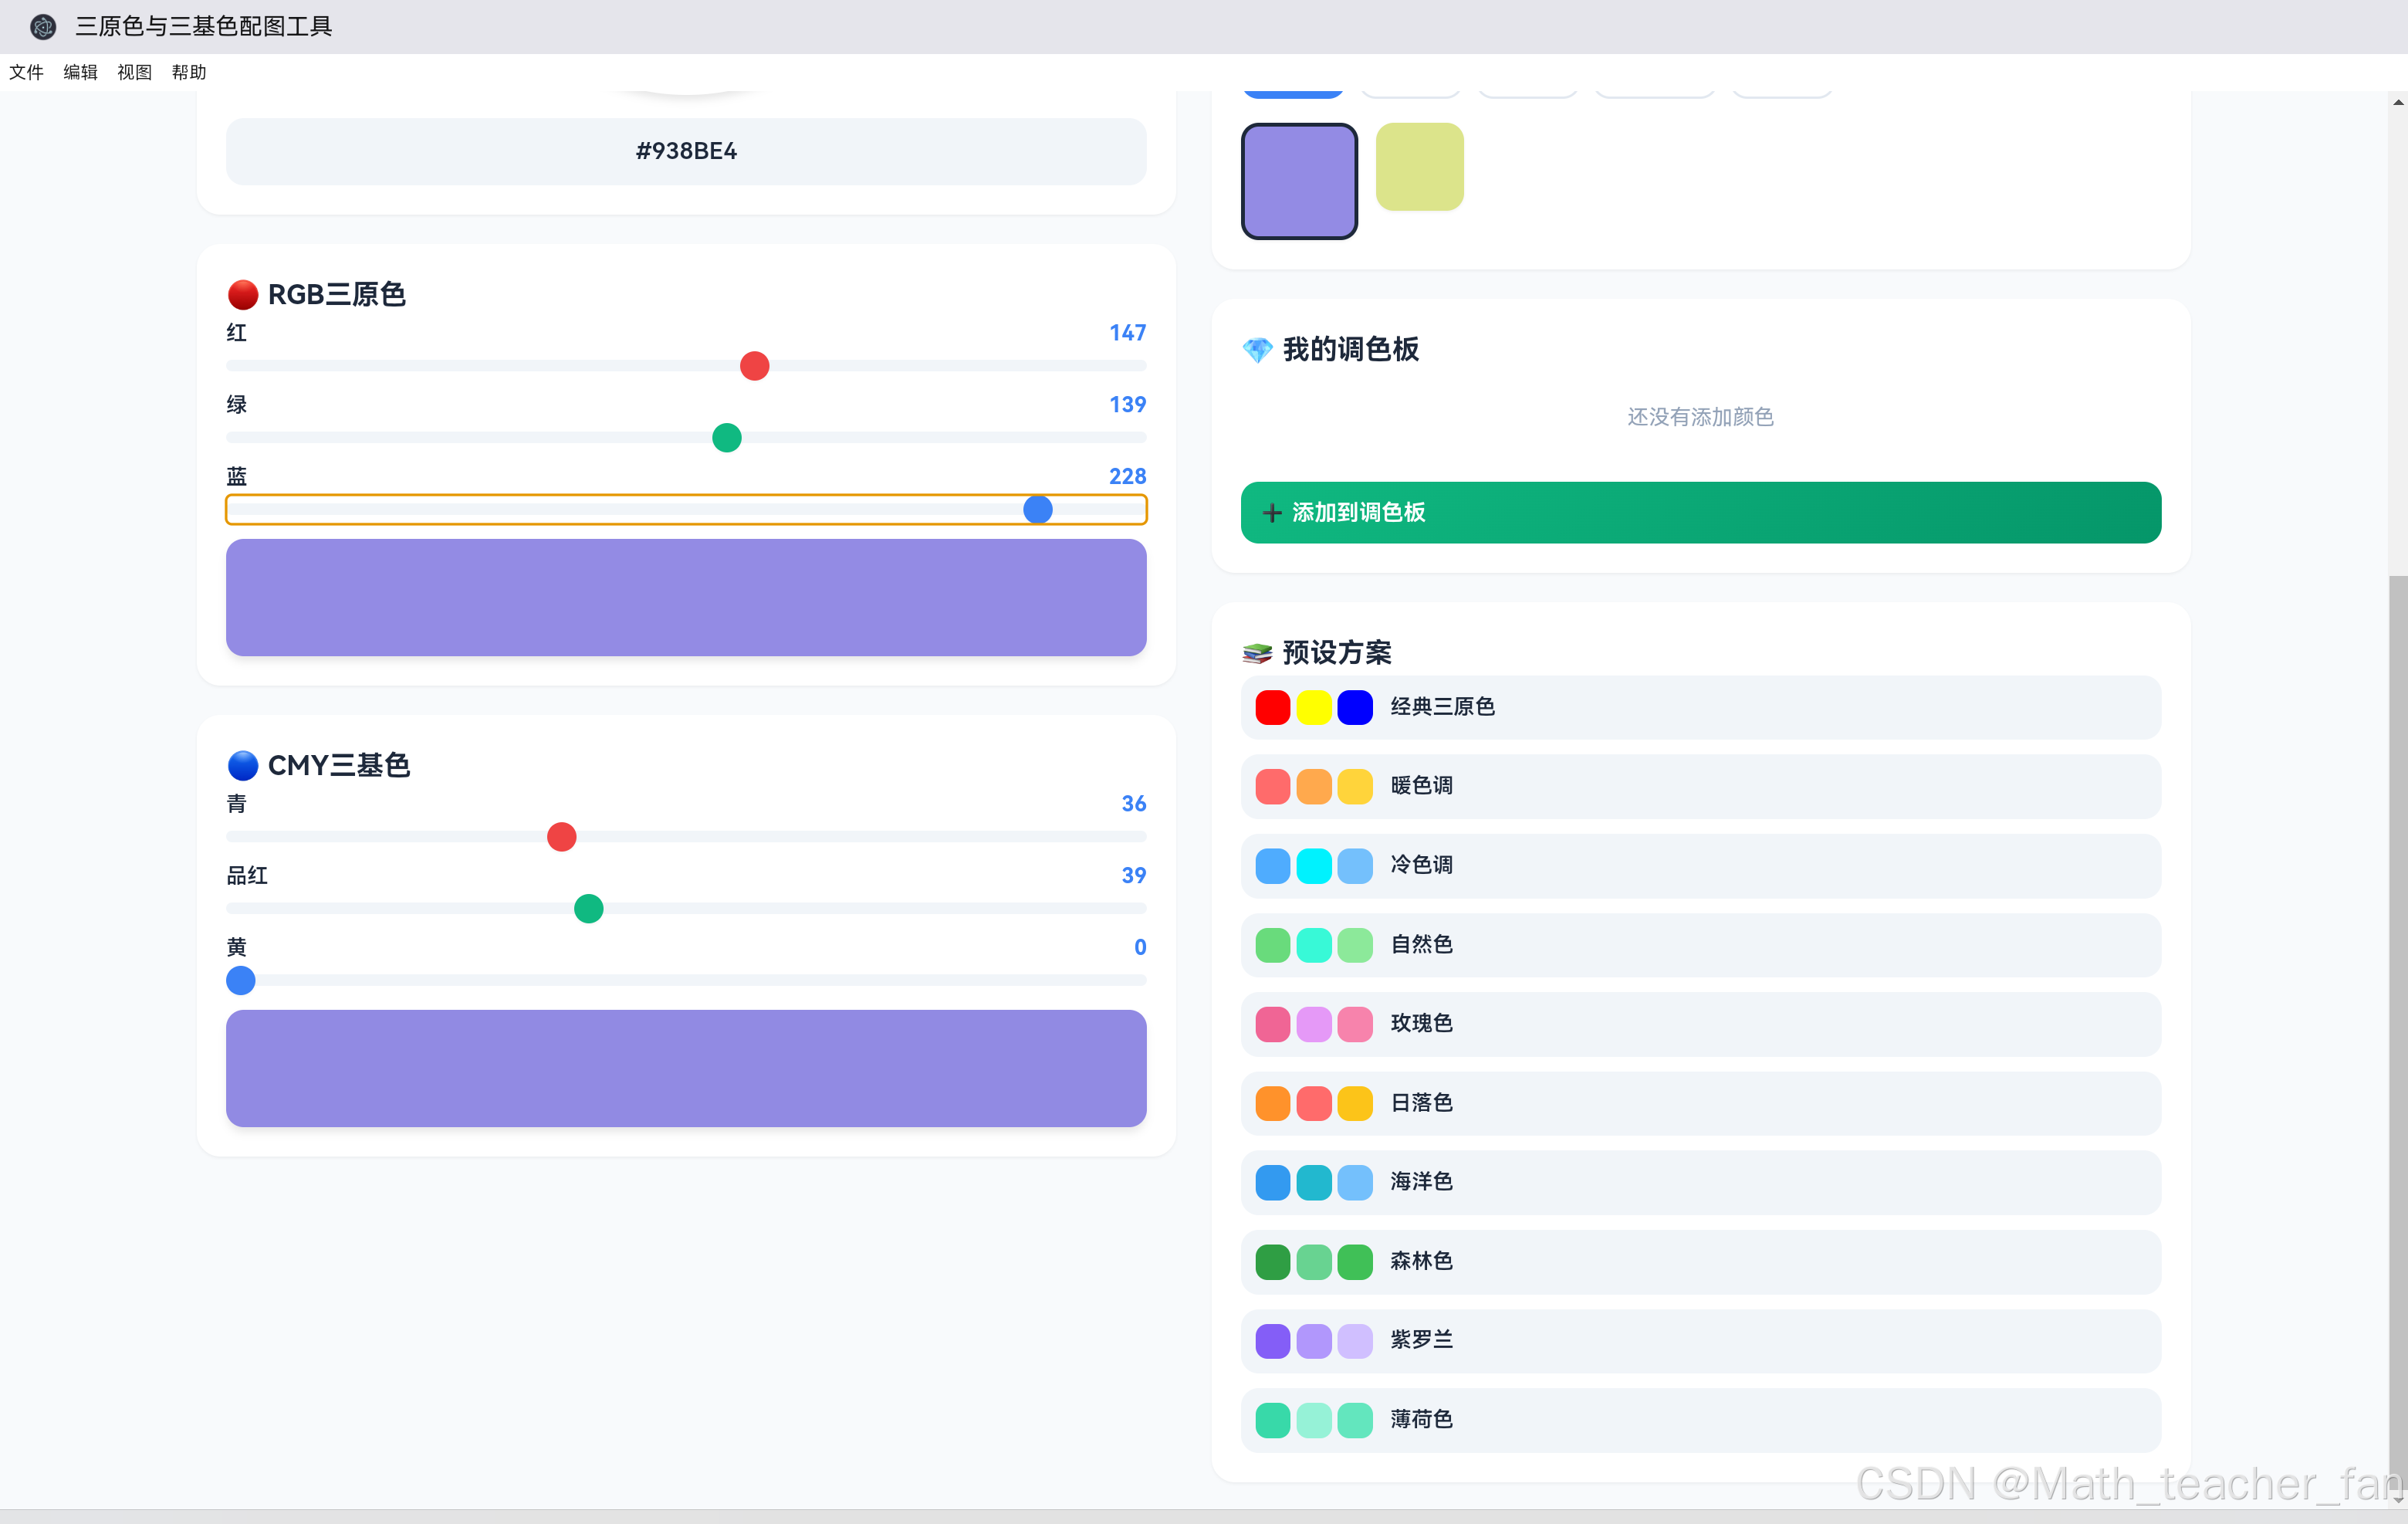
Task: Click the magenta value 39
Action: pos(1133,876)
